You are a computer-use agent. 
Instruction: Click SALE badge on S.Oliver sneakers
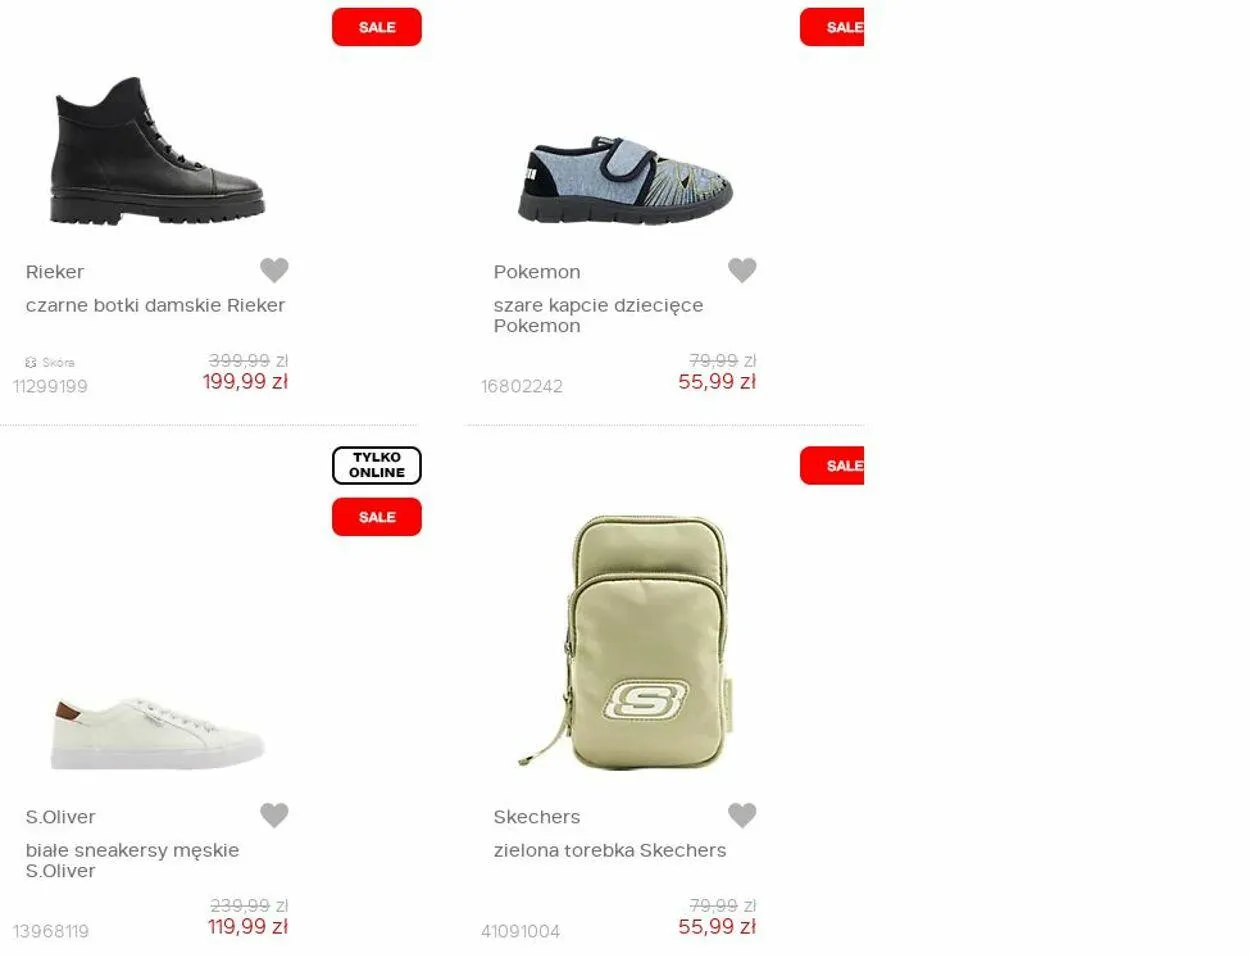377,517
